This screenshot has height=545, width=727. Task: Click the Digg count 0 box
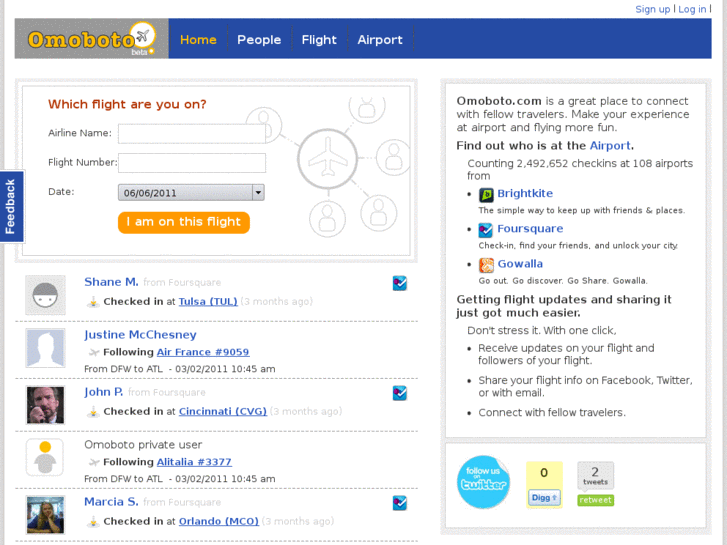pyautogui.click(x=544, y=473)
